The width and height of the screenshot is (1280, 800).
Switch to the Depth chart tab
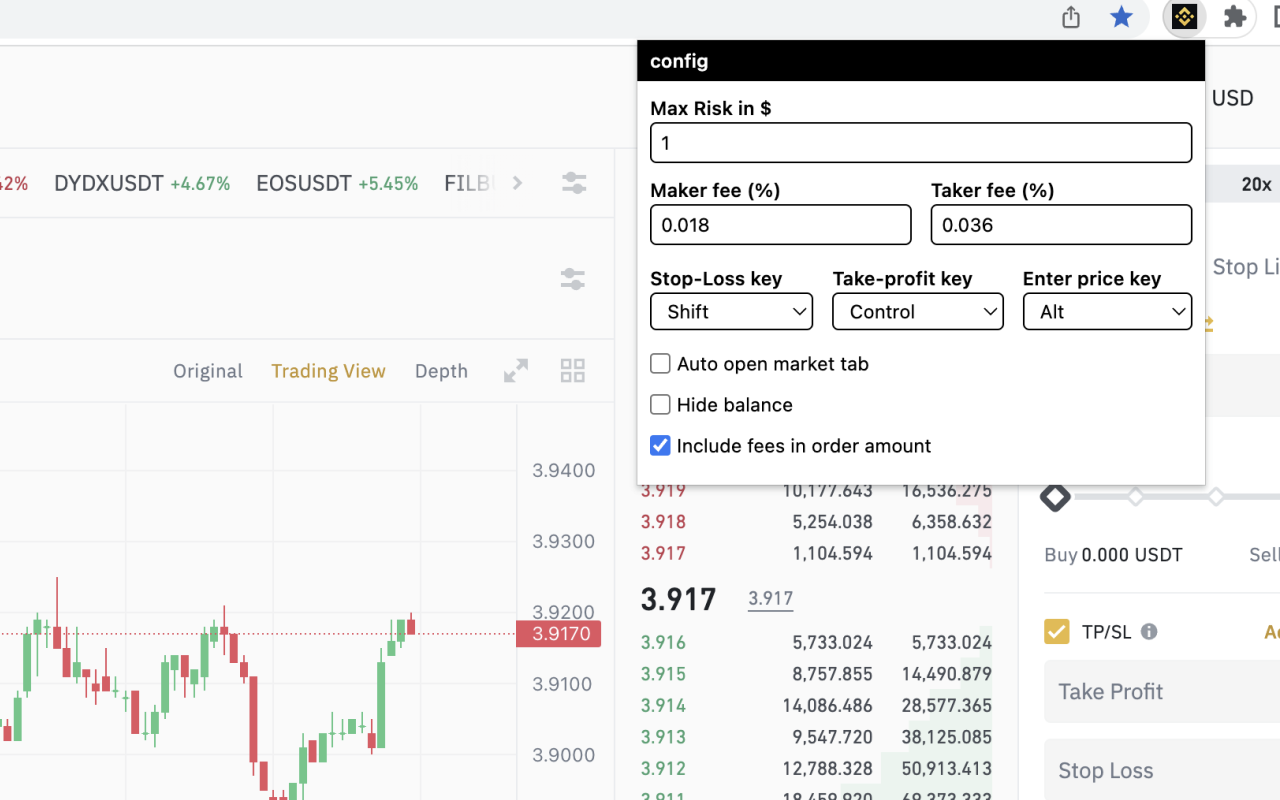click(441, 370)
